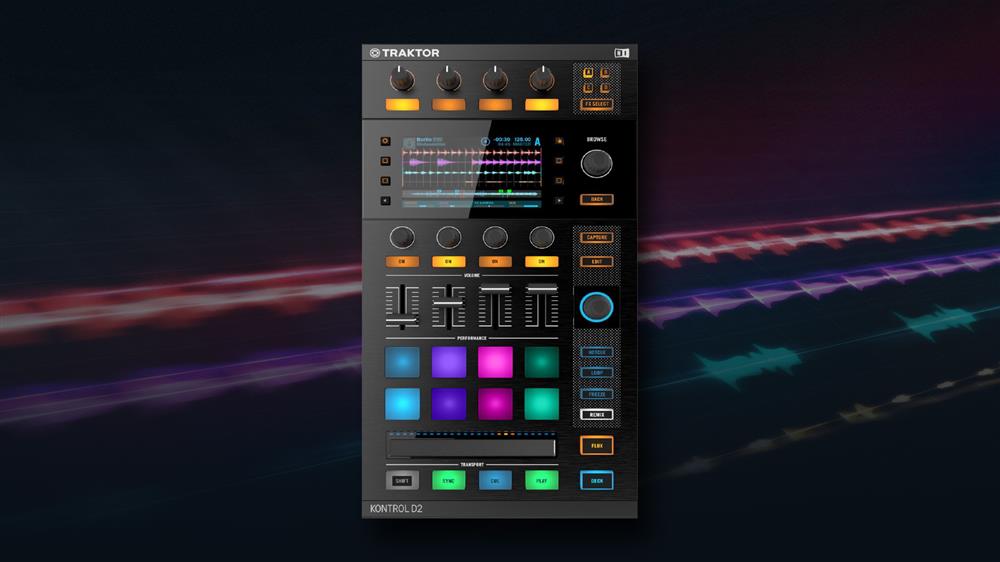Open settings with the gear display button
This screenshot has height=562, width=1000.
pos(385,141)
